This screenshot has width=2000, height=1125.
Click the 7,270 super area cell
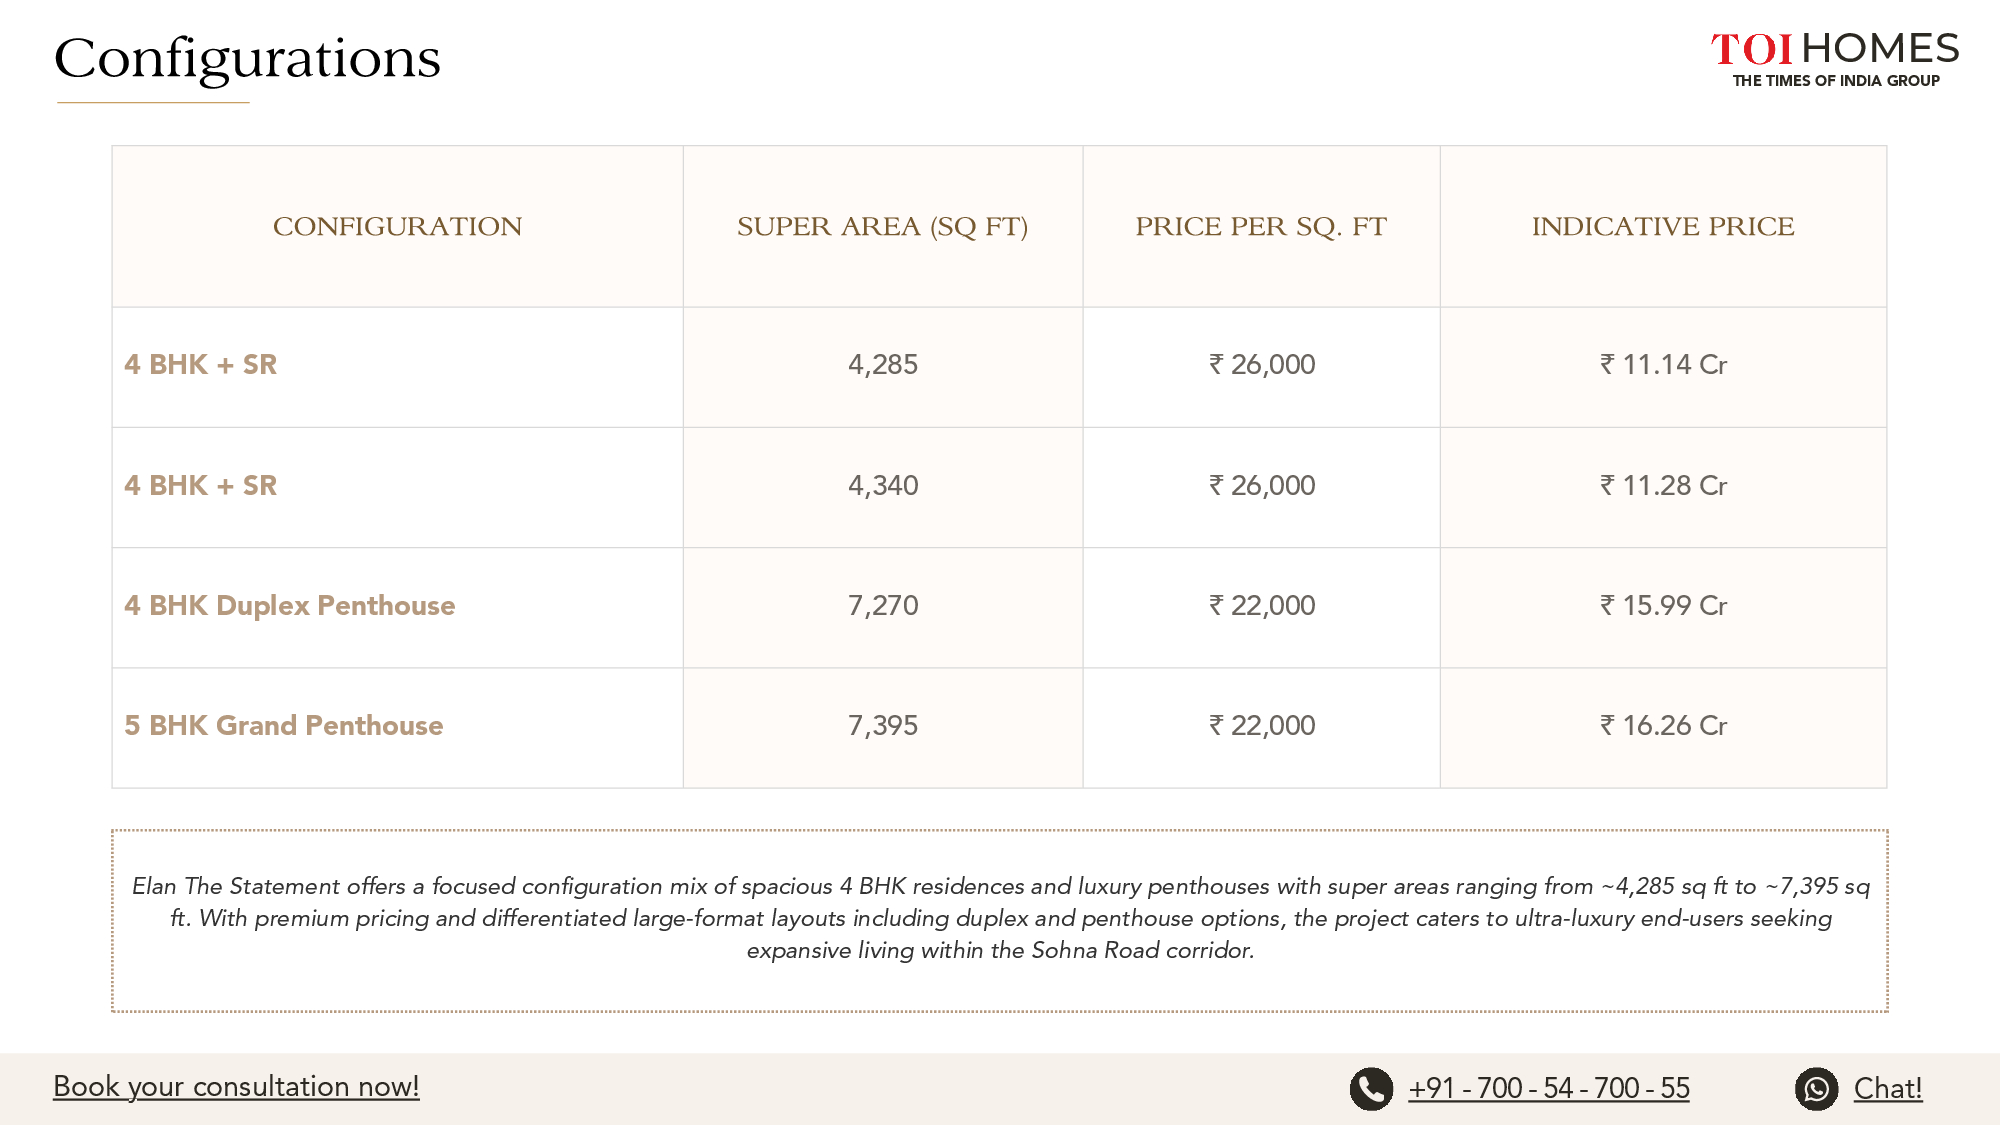(883, 605)
